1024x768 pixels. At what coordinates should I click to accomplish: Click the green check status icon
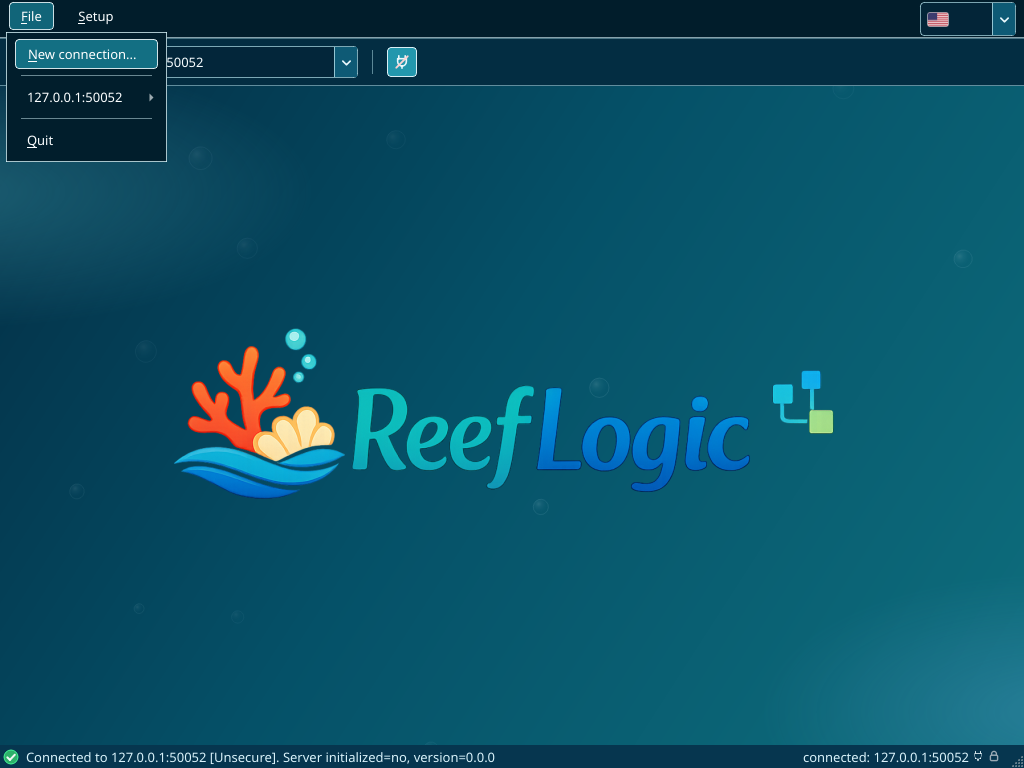click(11, 757)
